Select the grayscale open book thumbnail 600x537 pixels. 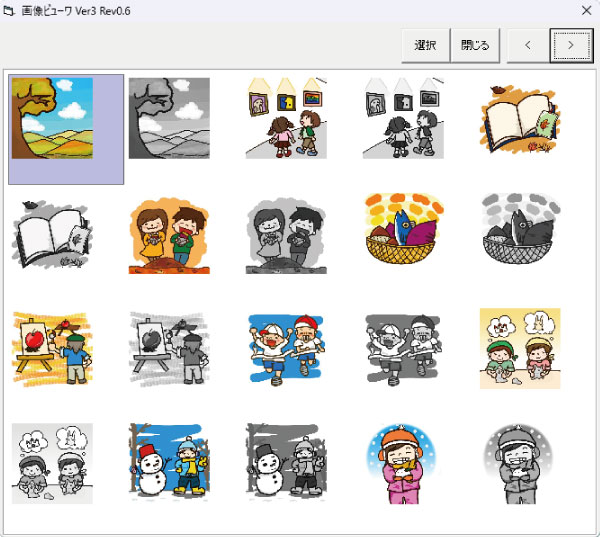pyautogui.click(x=52, y=233)
